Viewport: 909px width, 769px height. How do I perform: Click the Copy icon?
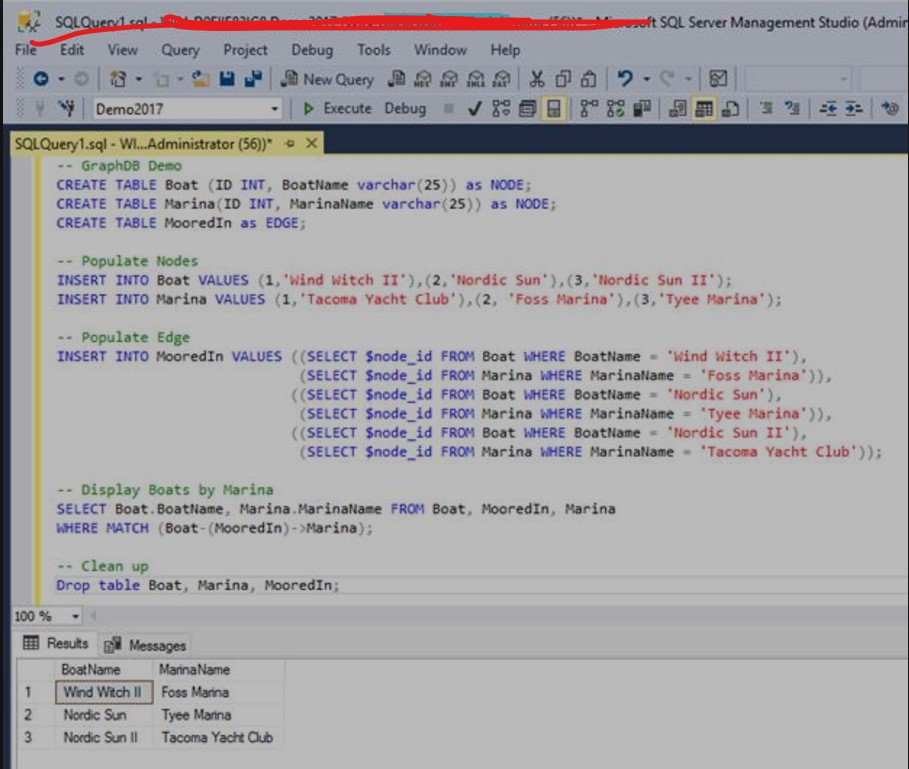[563, 78]
